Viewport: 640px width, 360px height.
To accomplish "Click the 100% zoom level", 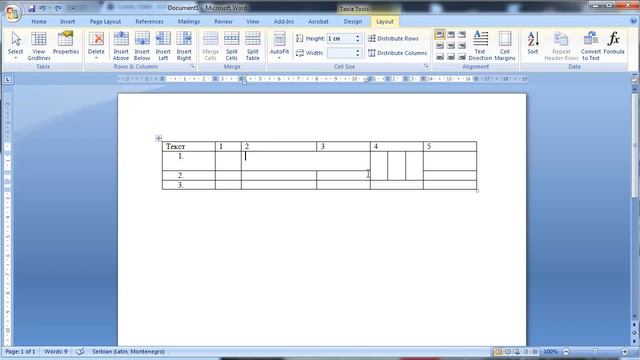I will pos(551,351).
